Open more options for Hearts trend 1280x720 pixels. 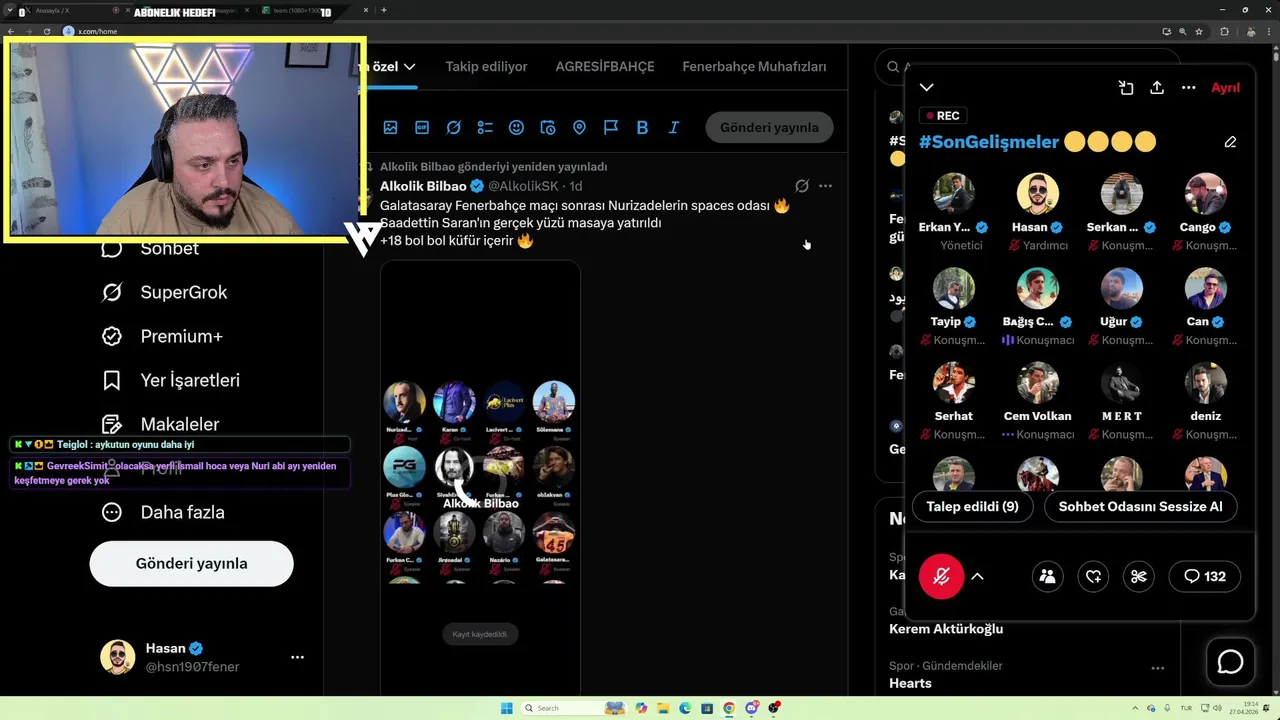pos(1157,667)
